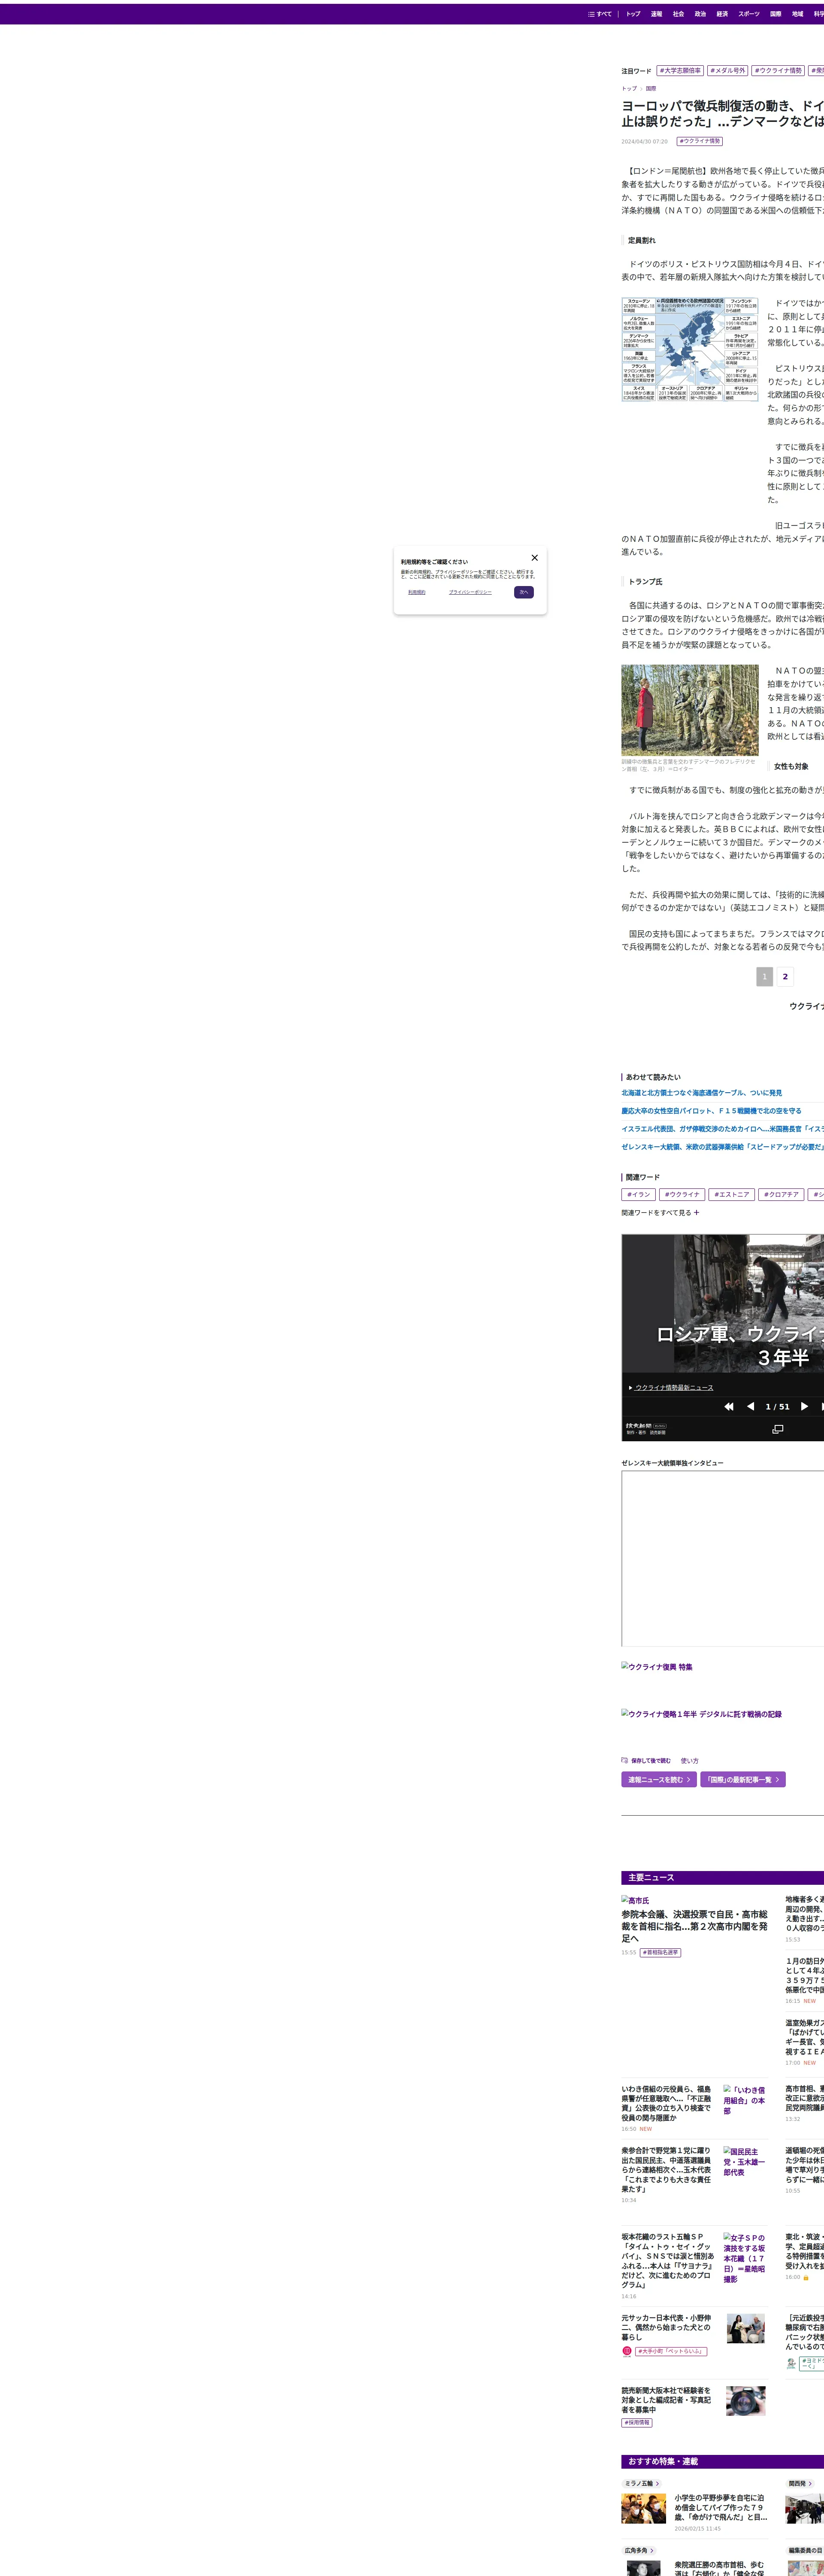Click the #首相指名選挙 tag
This screenshot has width=824, height=2576.
pyautogui.click(x=660, y=1952)
